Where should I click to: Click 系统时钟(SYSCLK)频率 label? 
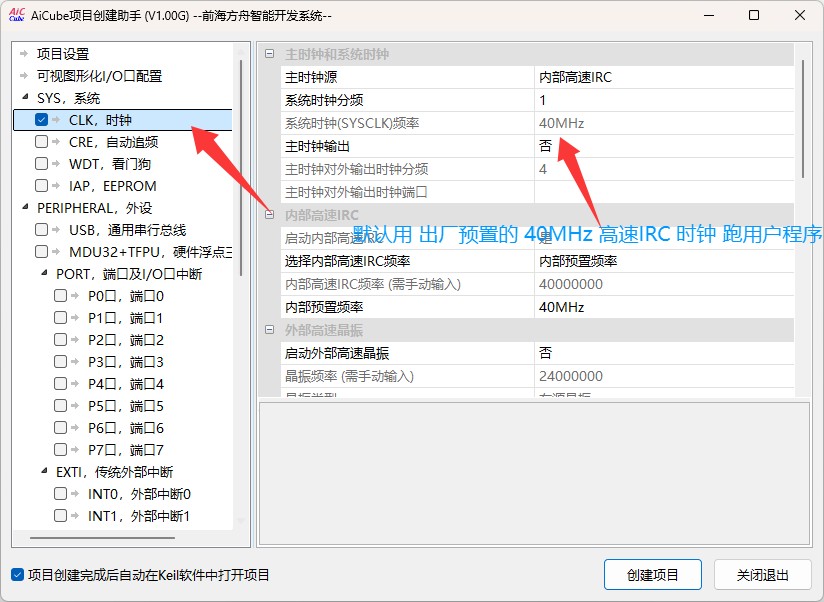pos(352,123)
